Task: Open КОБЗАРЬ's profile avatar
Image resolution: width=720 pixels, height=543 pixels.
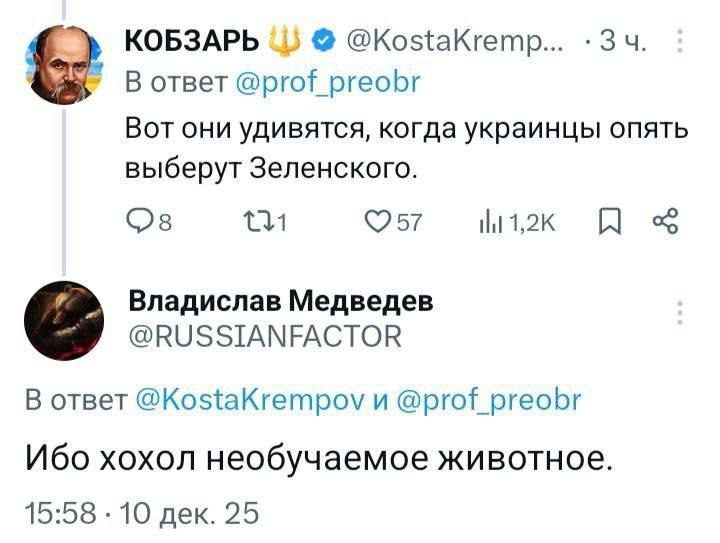Action: pyautogui.click(x=66, y=66)
